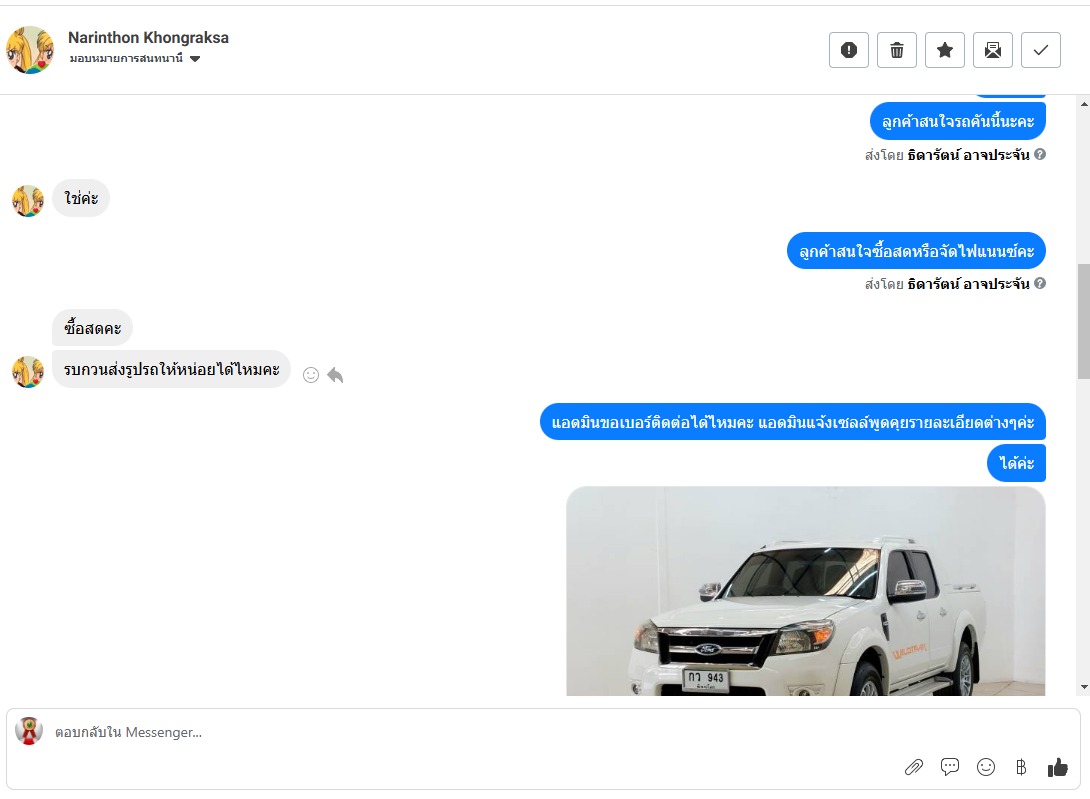Click the chat scrollbar down arrow
Viewport: 1090px width, 799px height.
1084,687
